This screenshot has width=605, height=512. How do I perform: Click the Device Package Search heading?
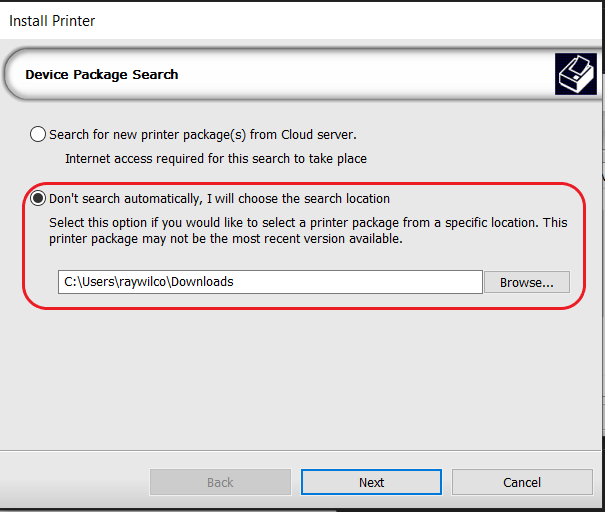pyautogui.click(x=102, y=74)
